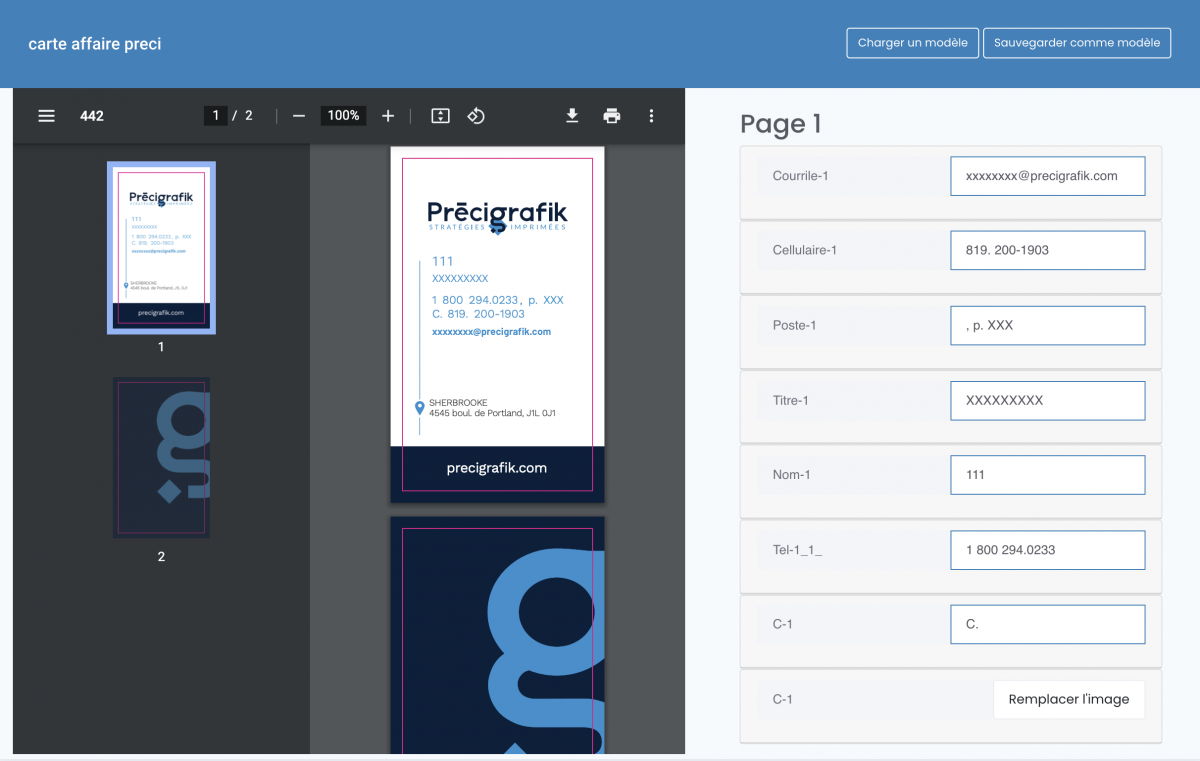Click the SHERBROOKE address text on card
This screenshot has height=761, width=1200.
coord(492,408)
